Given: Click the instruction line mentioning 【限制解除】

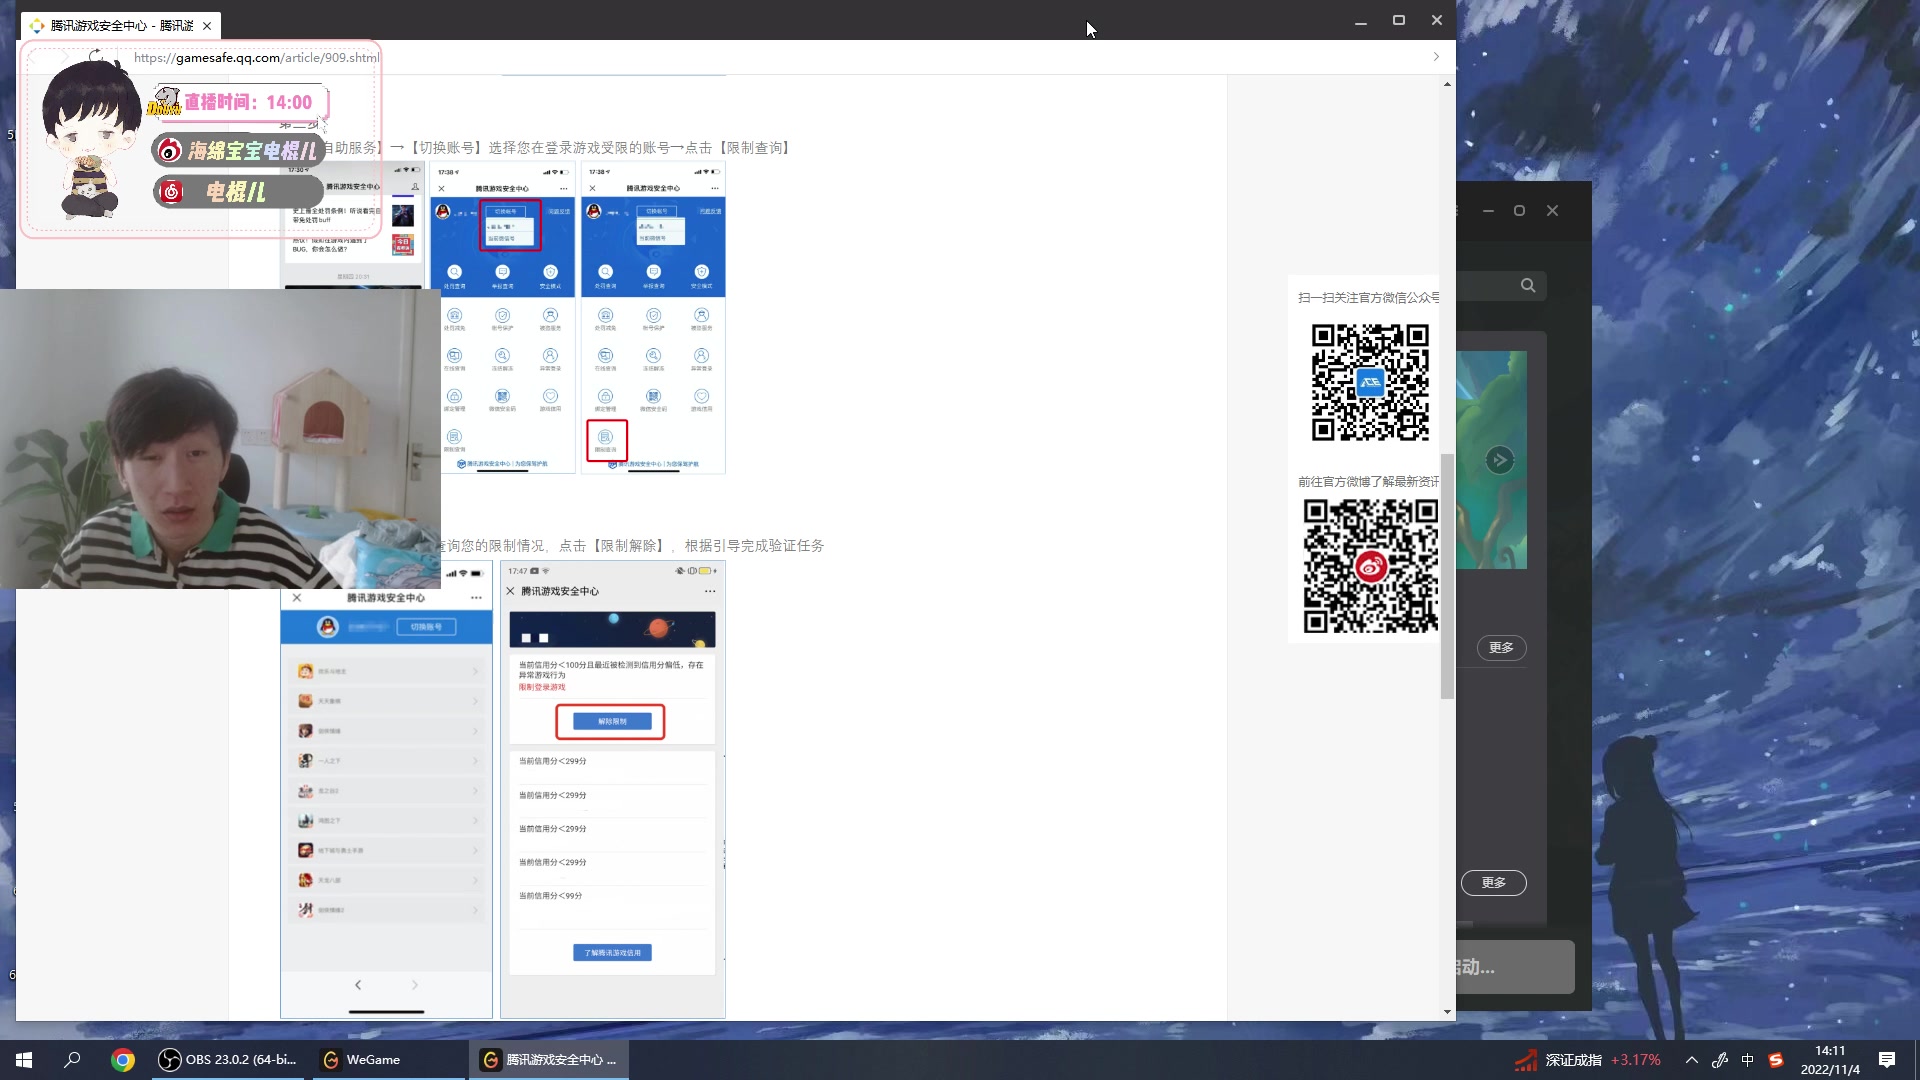Looking at the screenshot, I should 630,546.
